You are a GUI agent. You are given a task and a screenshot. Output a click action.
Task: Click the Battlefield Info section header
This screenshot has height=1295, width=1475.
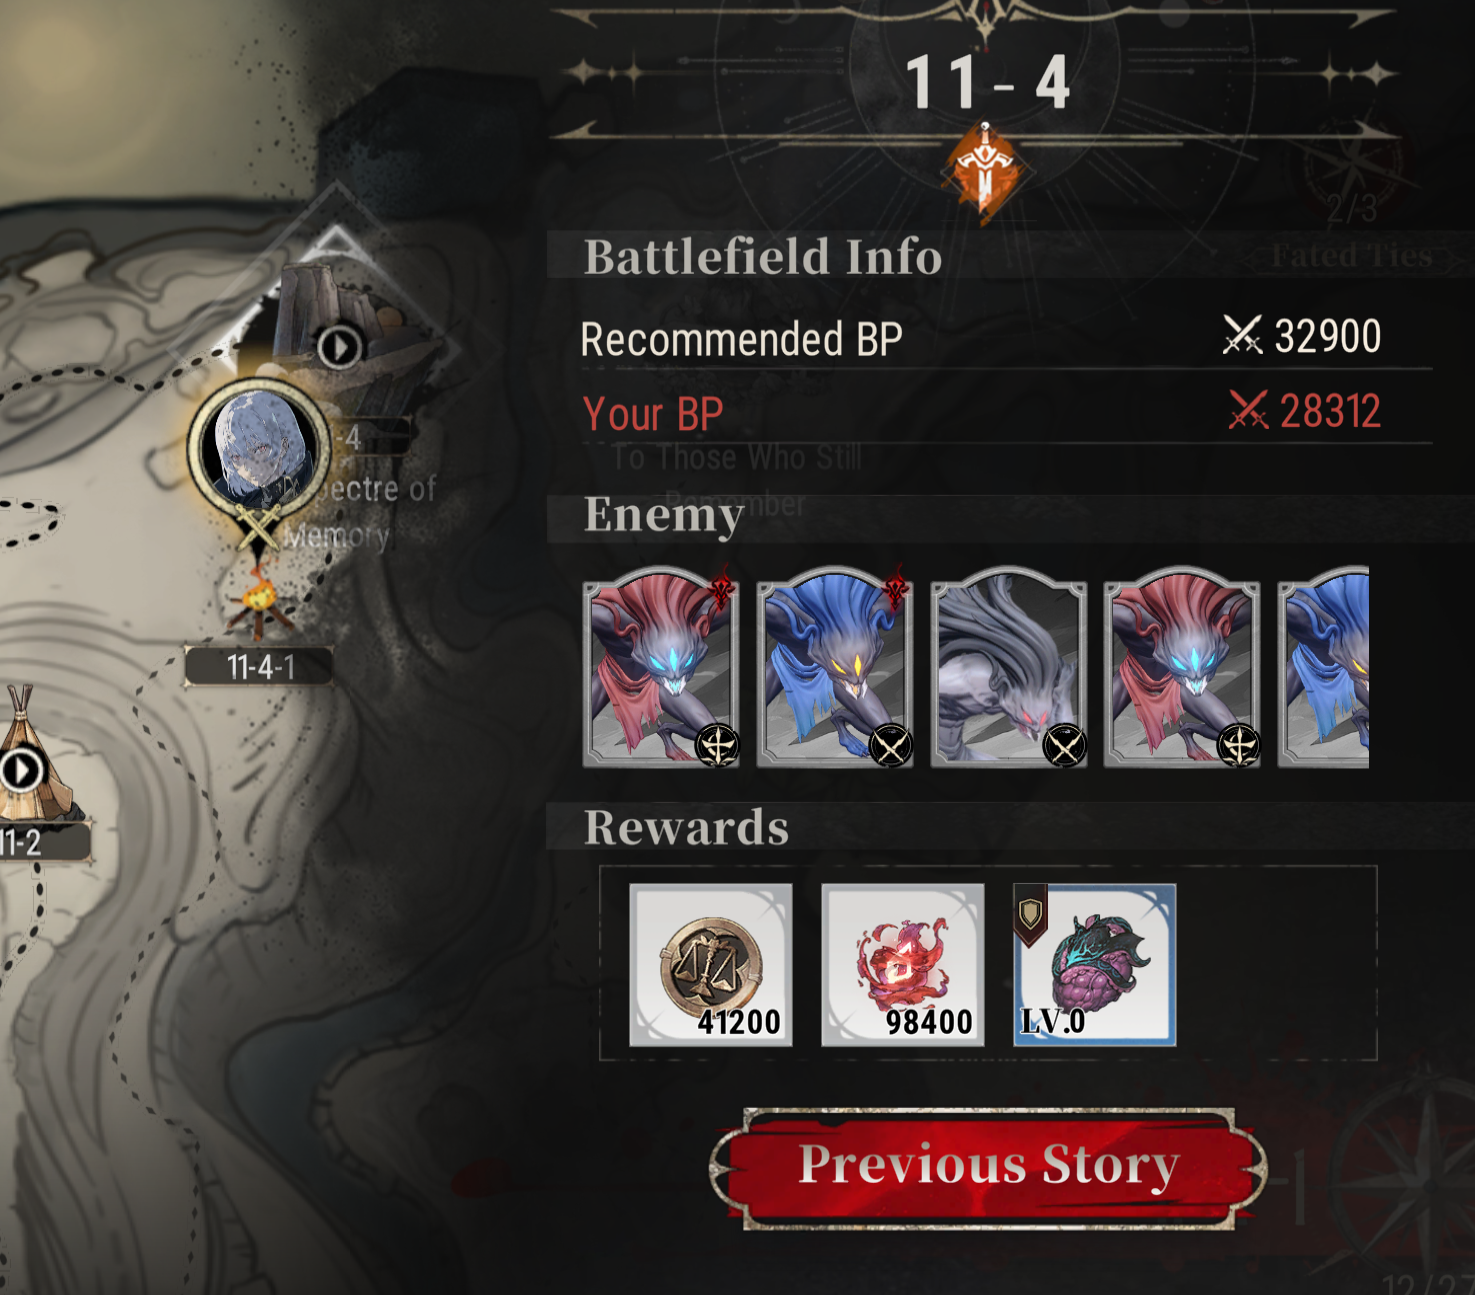(x=763, y=256)
